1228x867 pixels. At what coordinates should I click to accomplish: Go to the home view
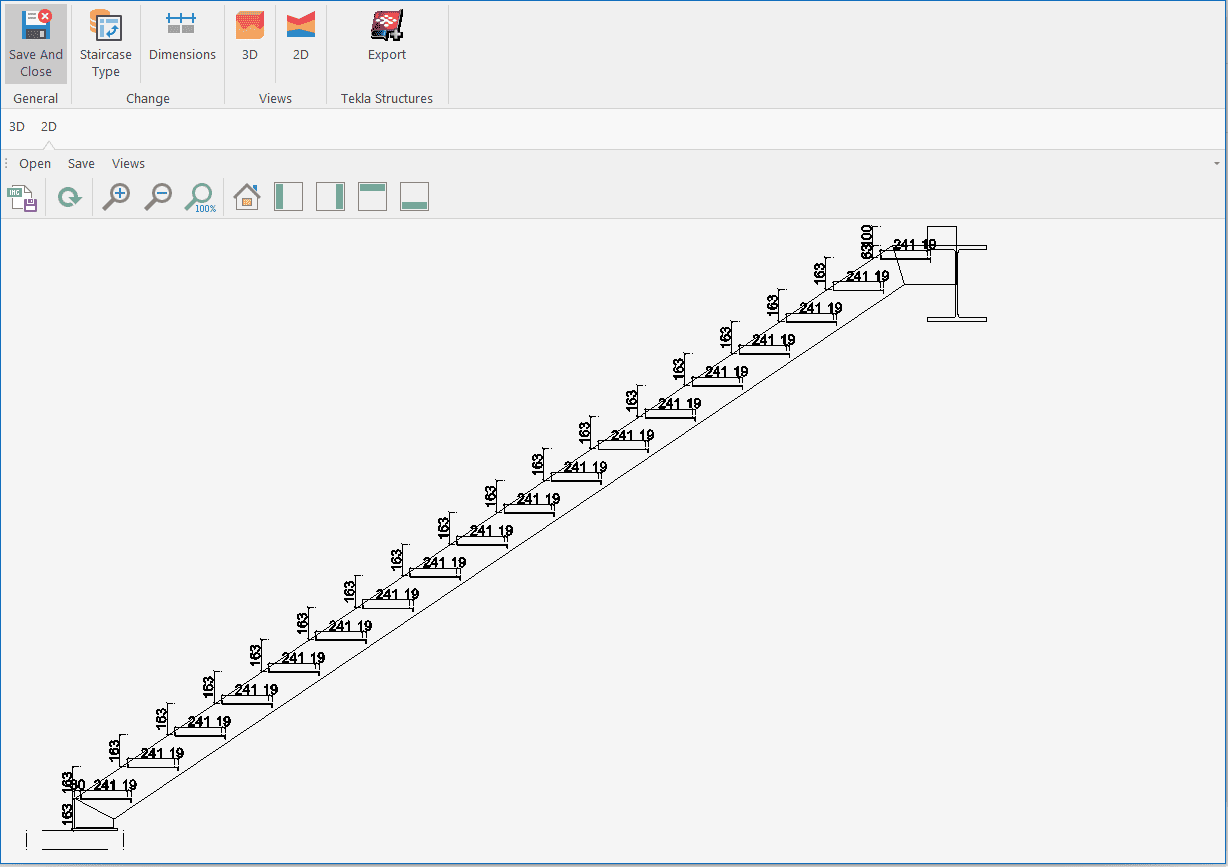point(246,197)
